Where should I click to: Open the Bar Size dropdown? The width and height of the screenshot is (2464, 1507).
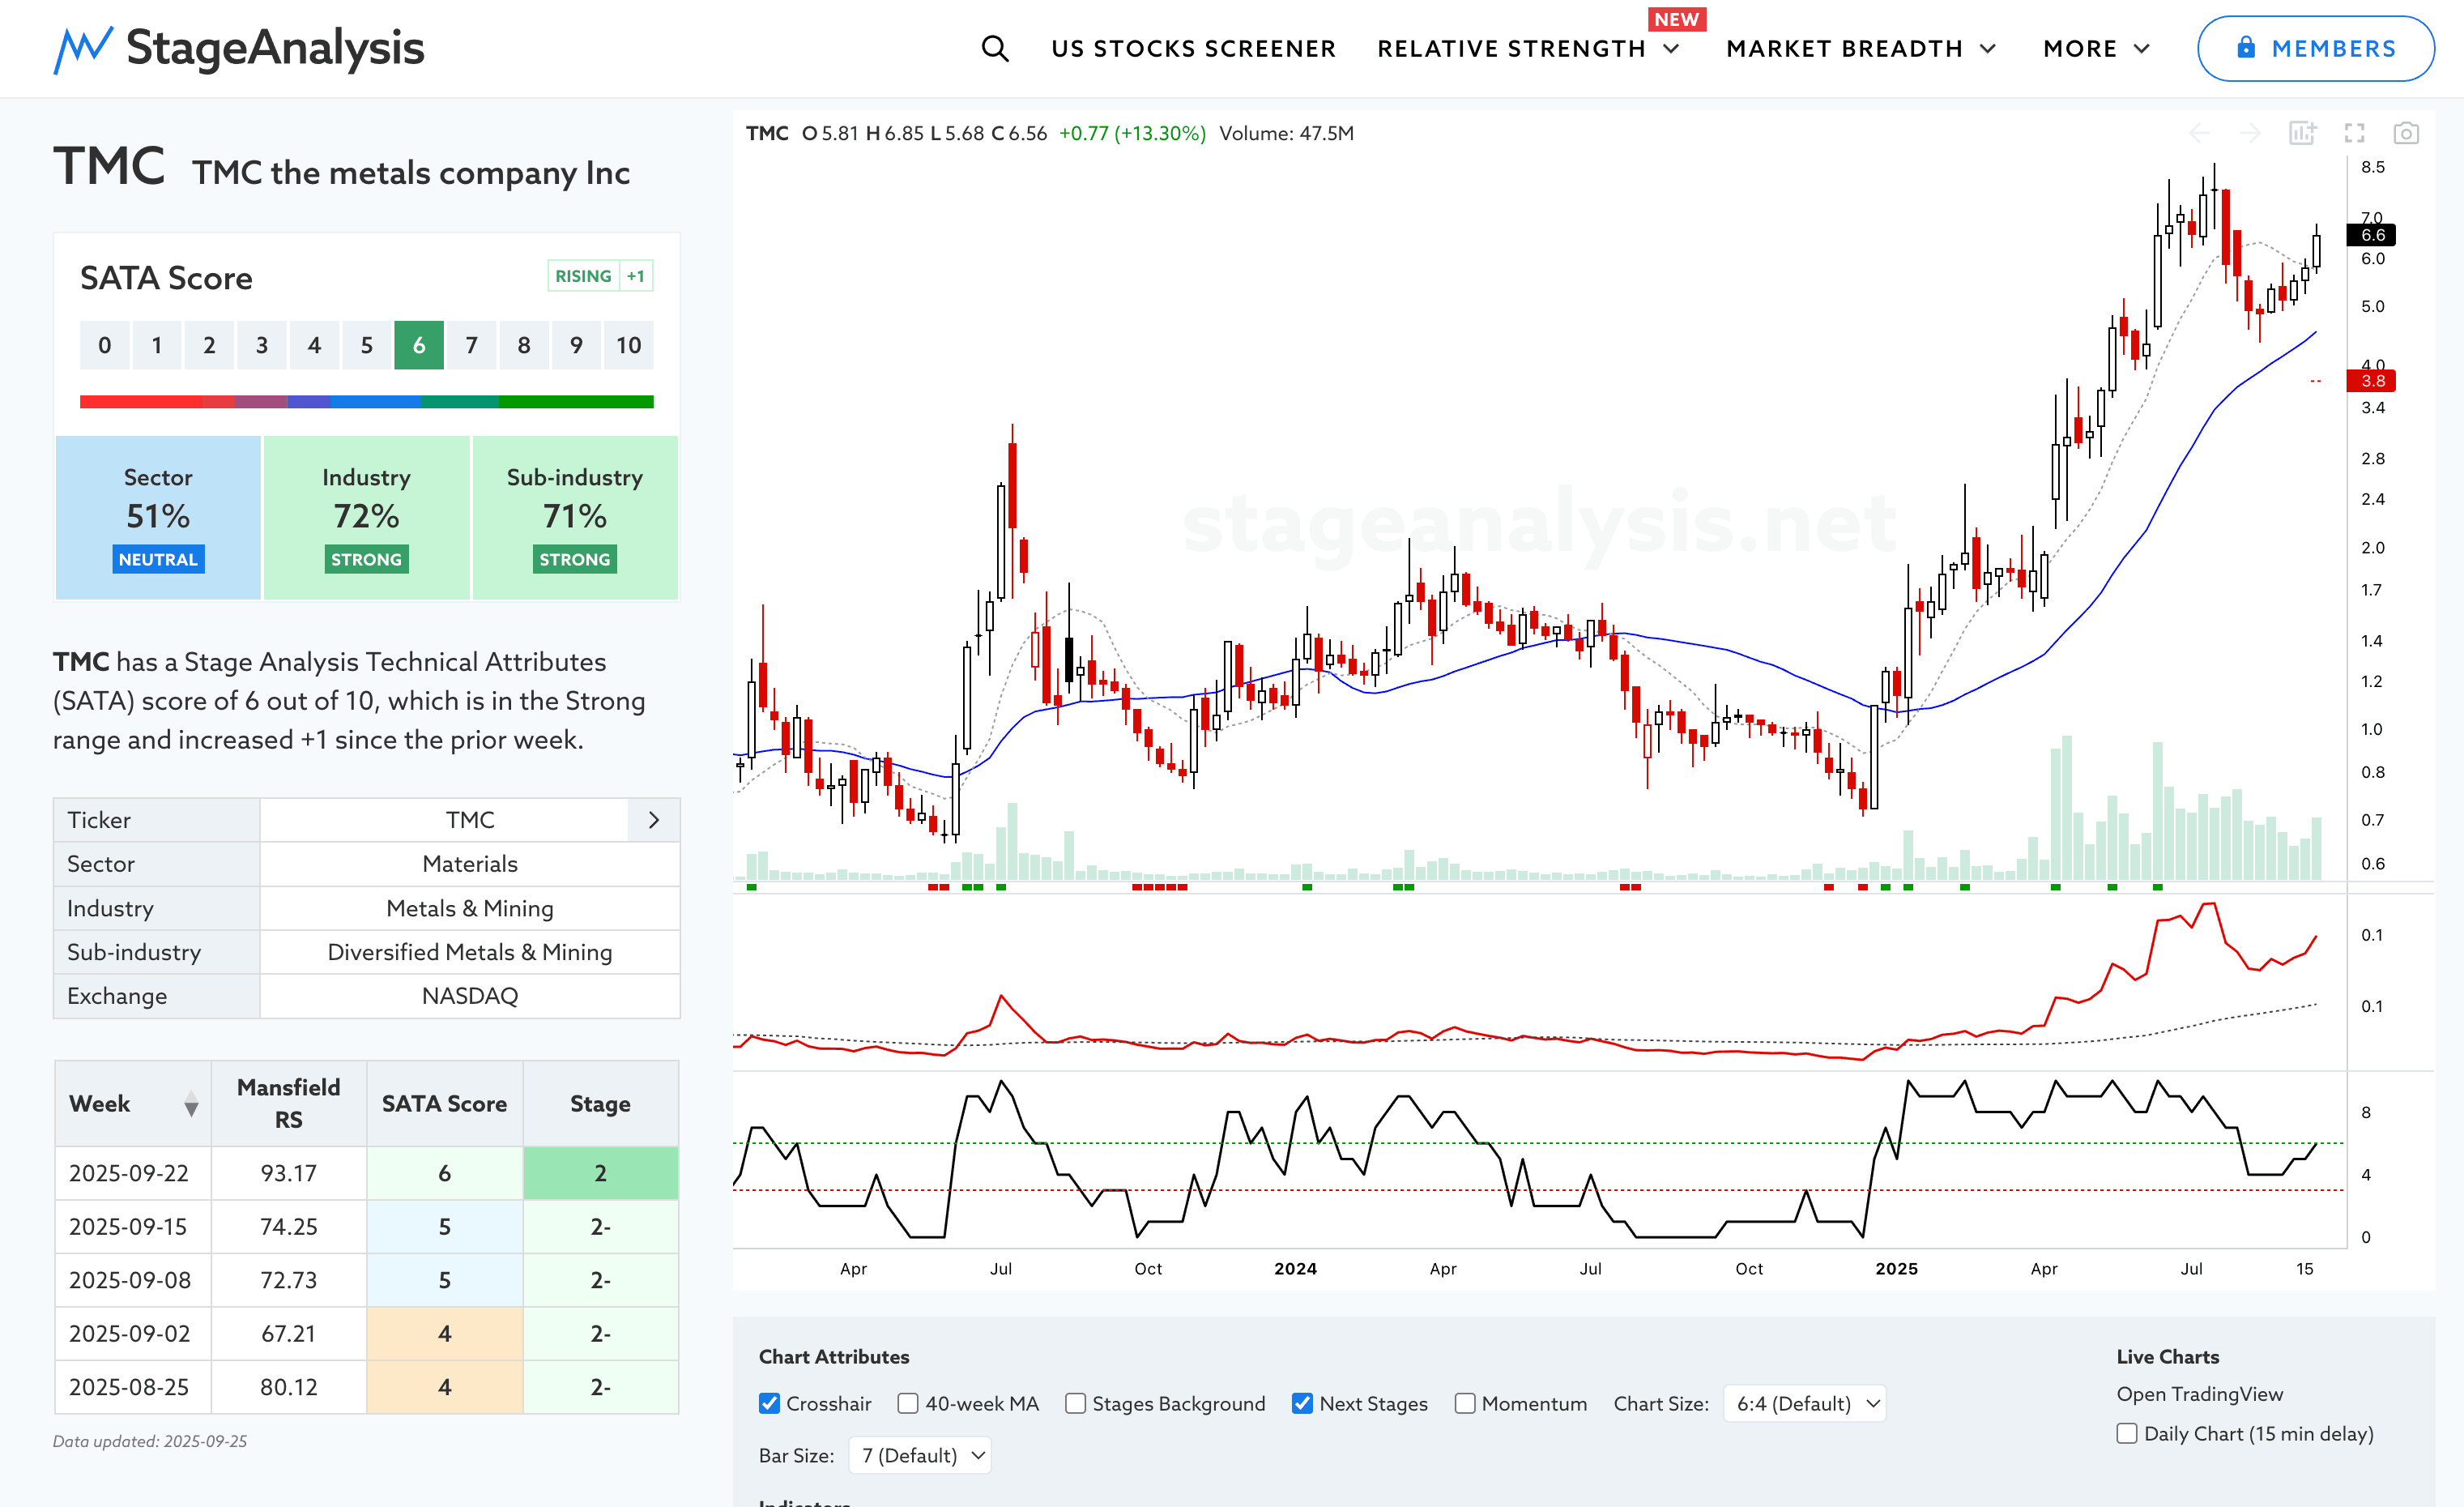920,1455
